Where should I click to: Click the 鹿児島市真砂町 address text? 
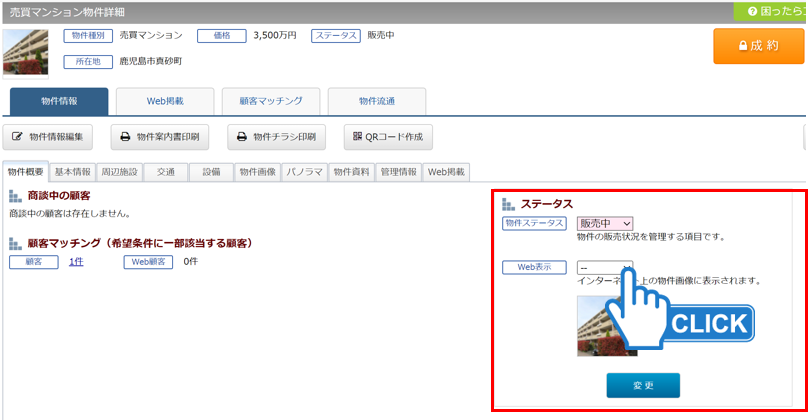[x=151, y=62]
